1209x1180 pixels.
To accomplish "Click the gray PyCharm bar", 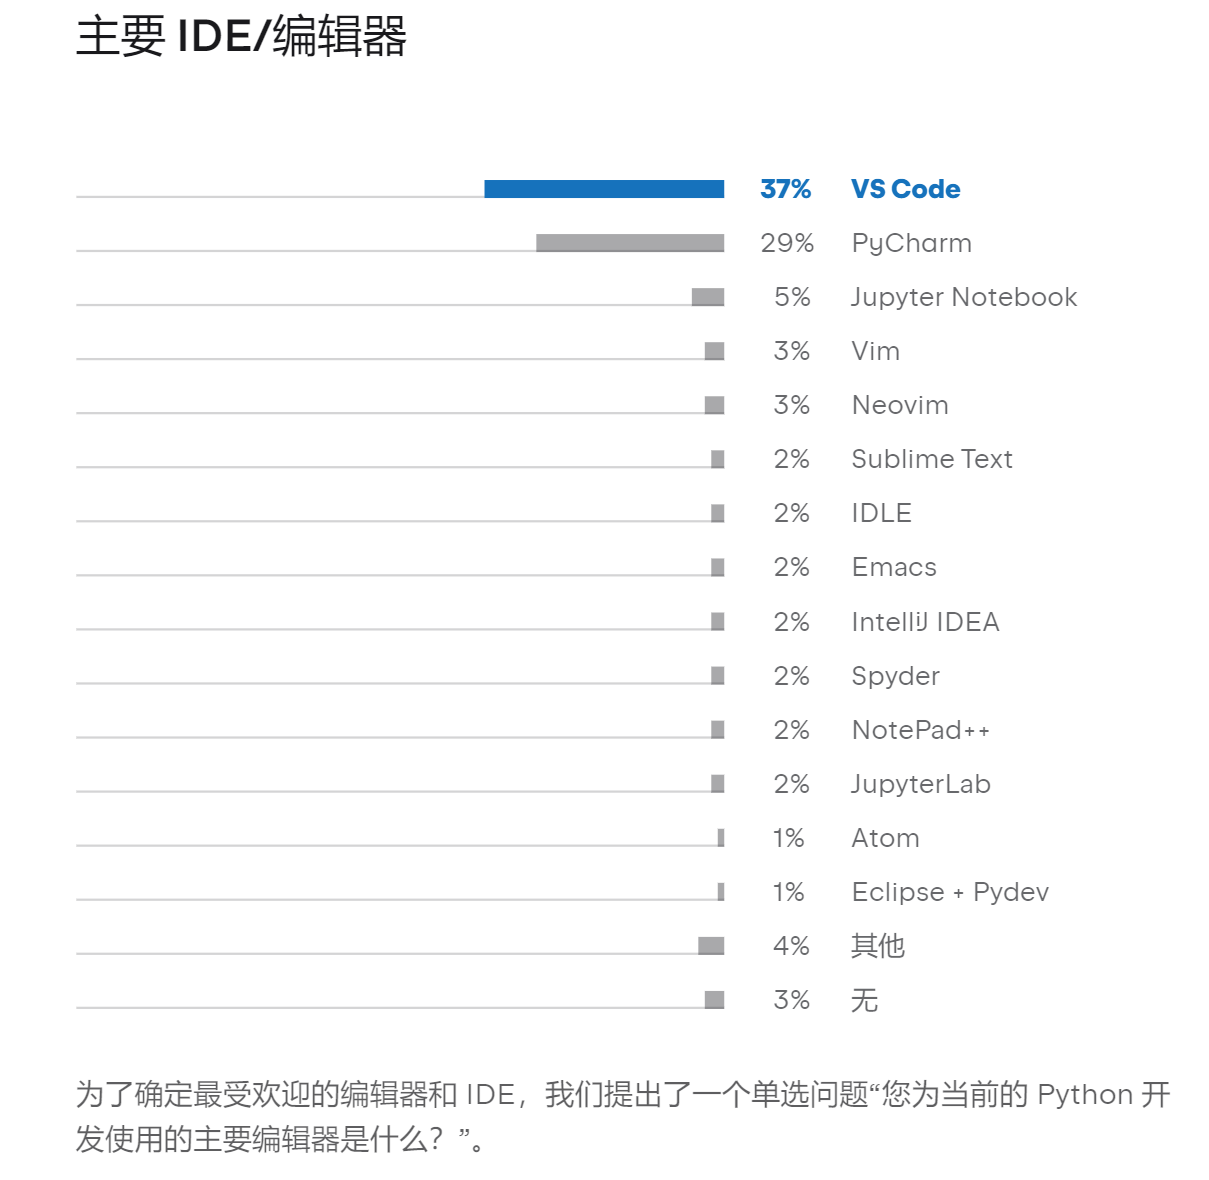I will coord(630,243).
